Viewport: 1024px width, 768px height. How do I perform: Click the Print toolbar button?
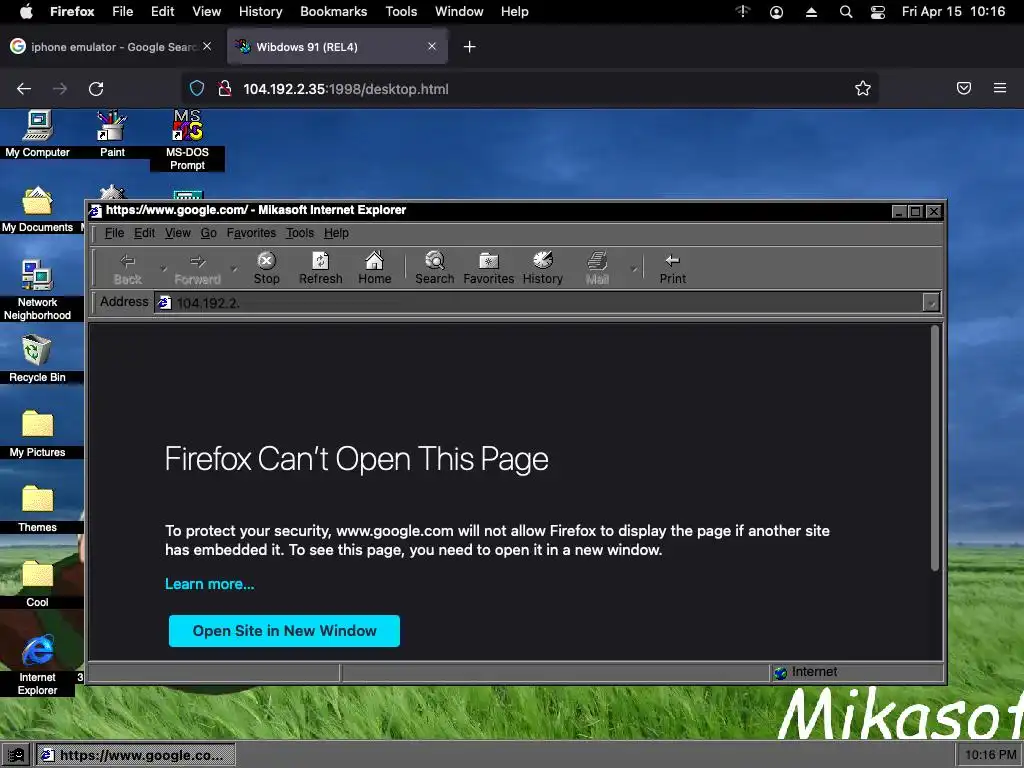click(673, 268)
